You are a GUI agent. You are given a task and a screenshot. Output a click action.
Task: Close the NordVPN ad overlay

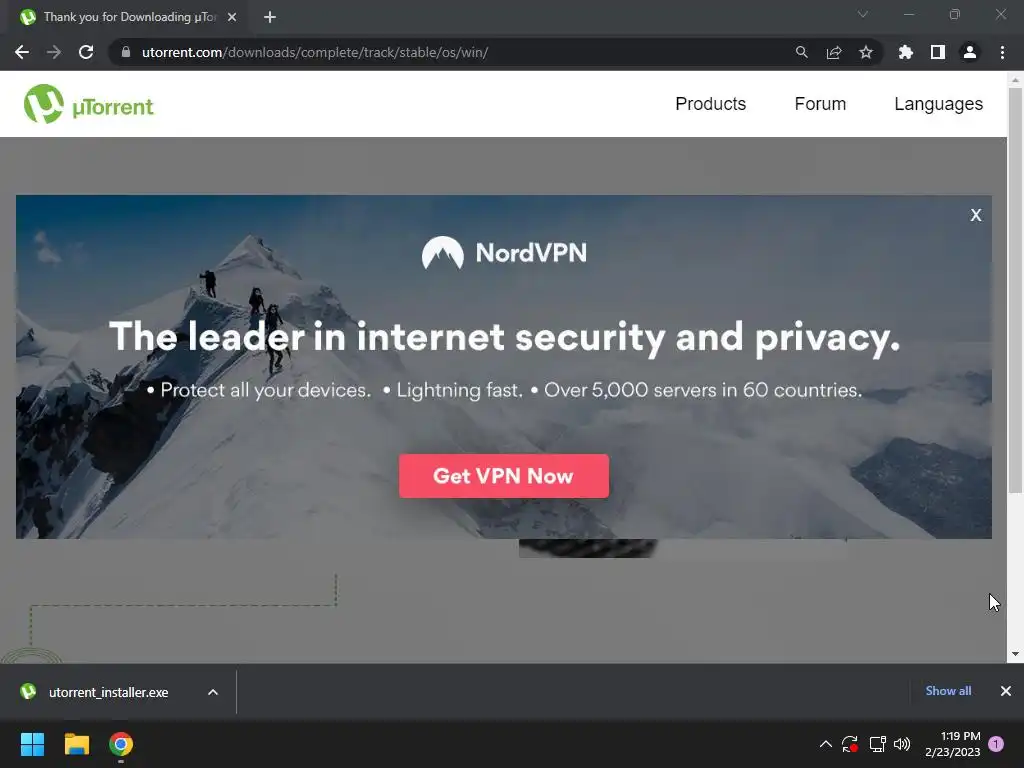click(976, 215)
